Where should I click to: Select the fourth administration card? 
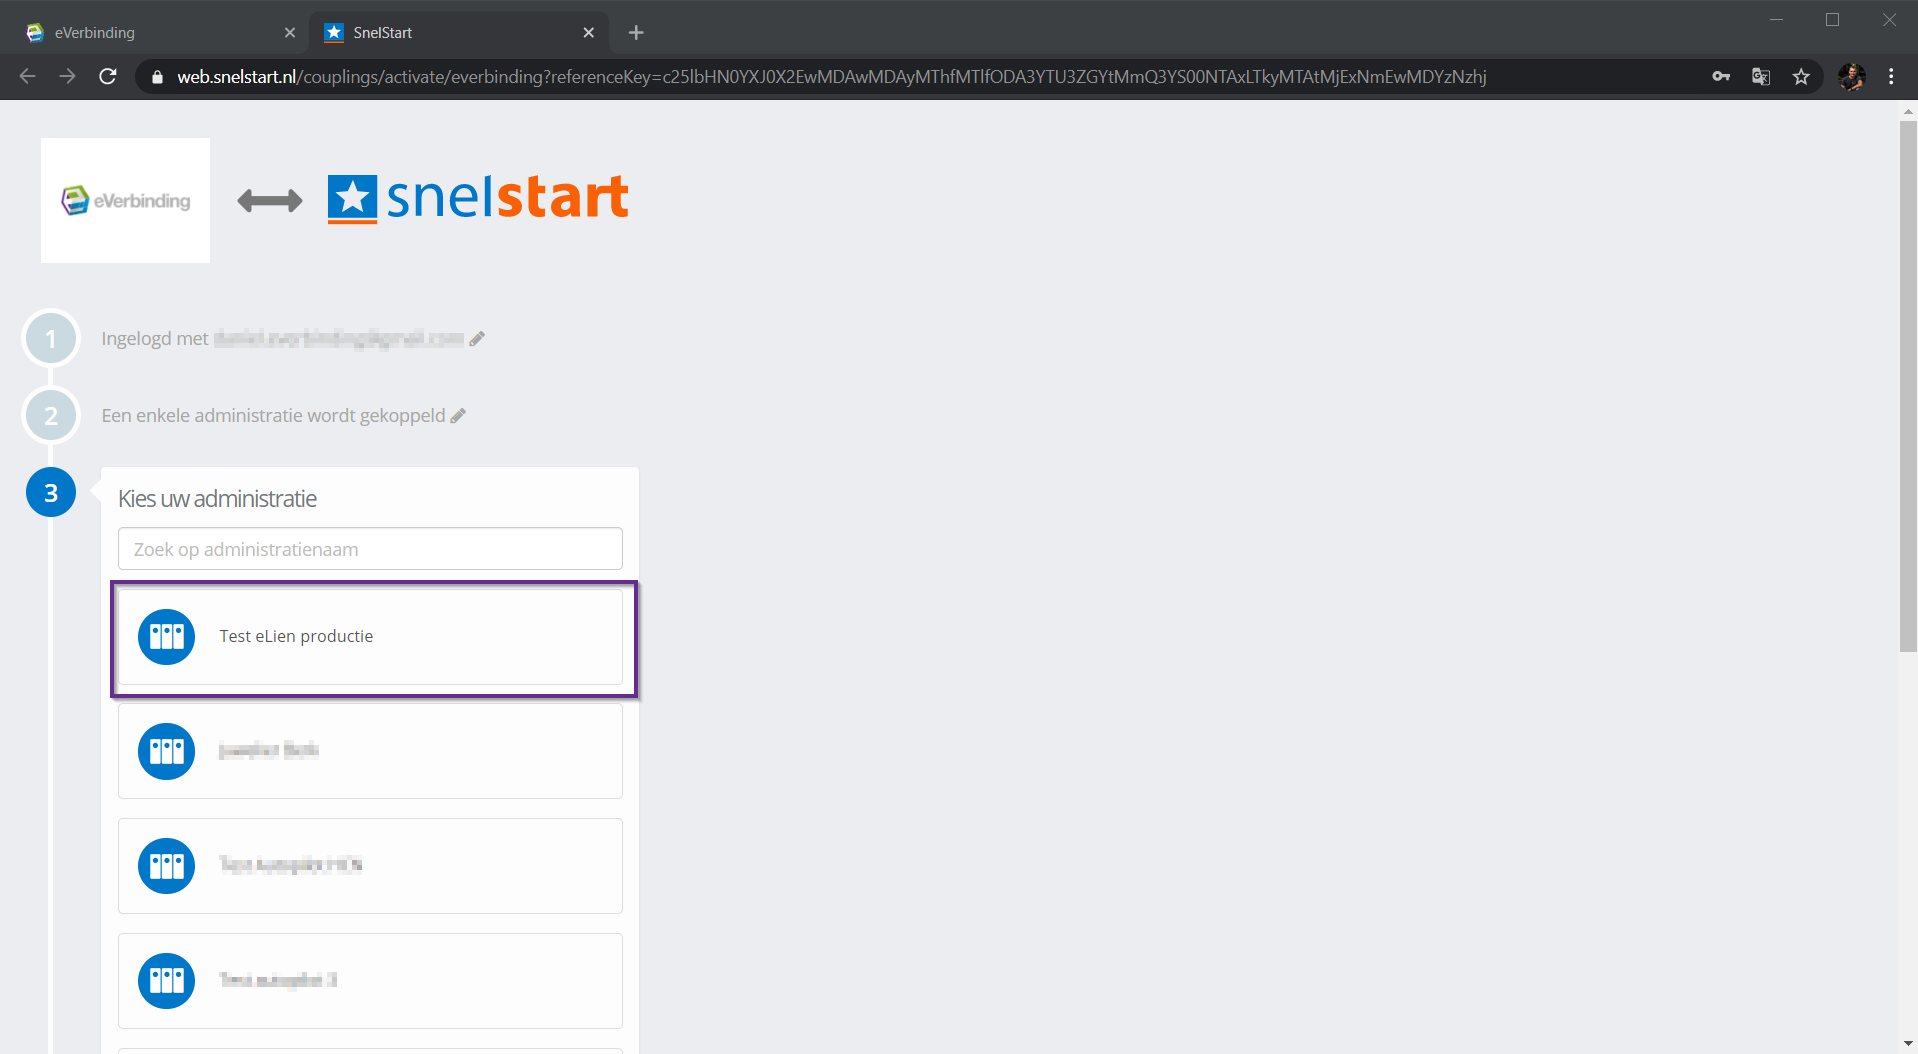click(x=370, y=981)
